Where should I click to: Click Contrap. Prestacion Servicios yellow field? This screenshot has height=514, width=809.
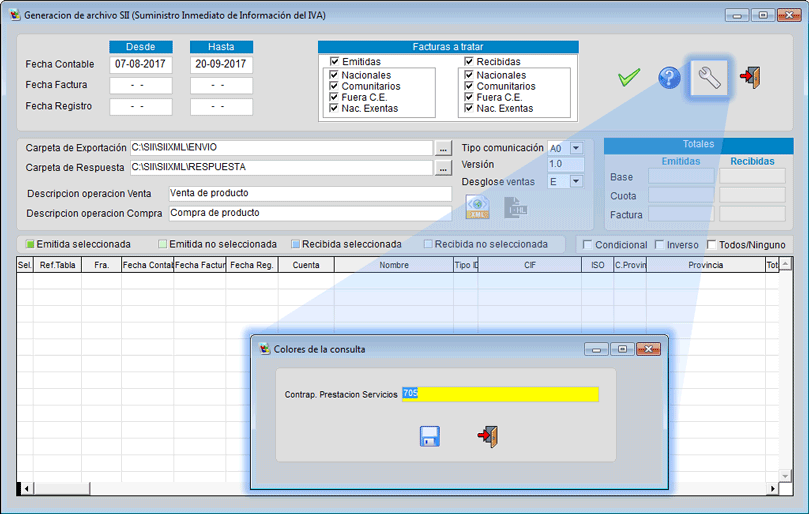[x=500, y=394]
